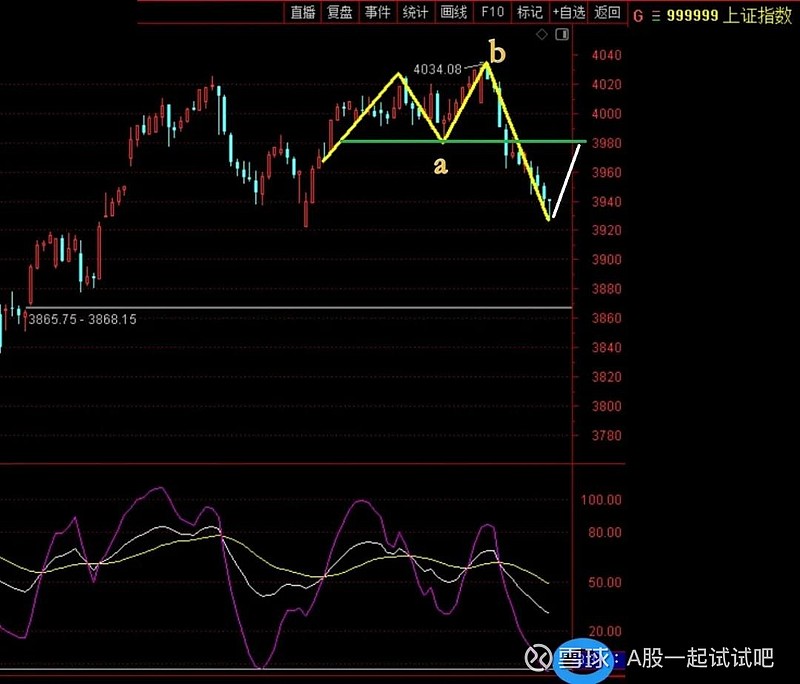
Task: Open the 标记 mark menu
Action: pos(530,12)
